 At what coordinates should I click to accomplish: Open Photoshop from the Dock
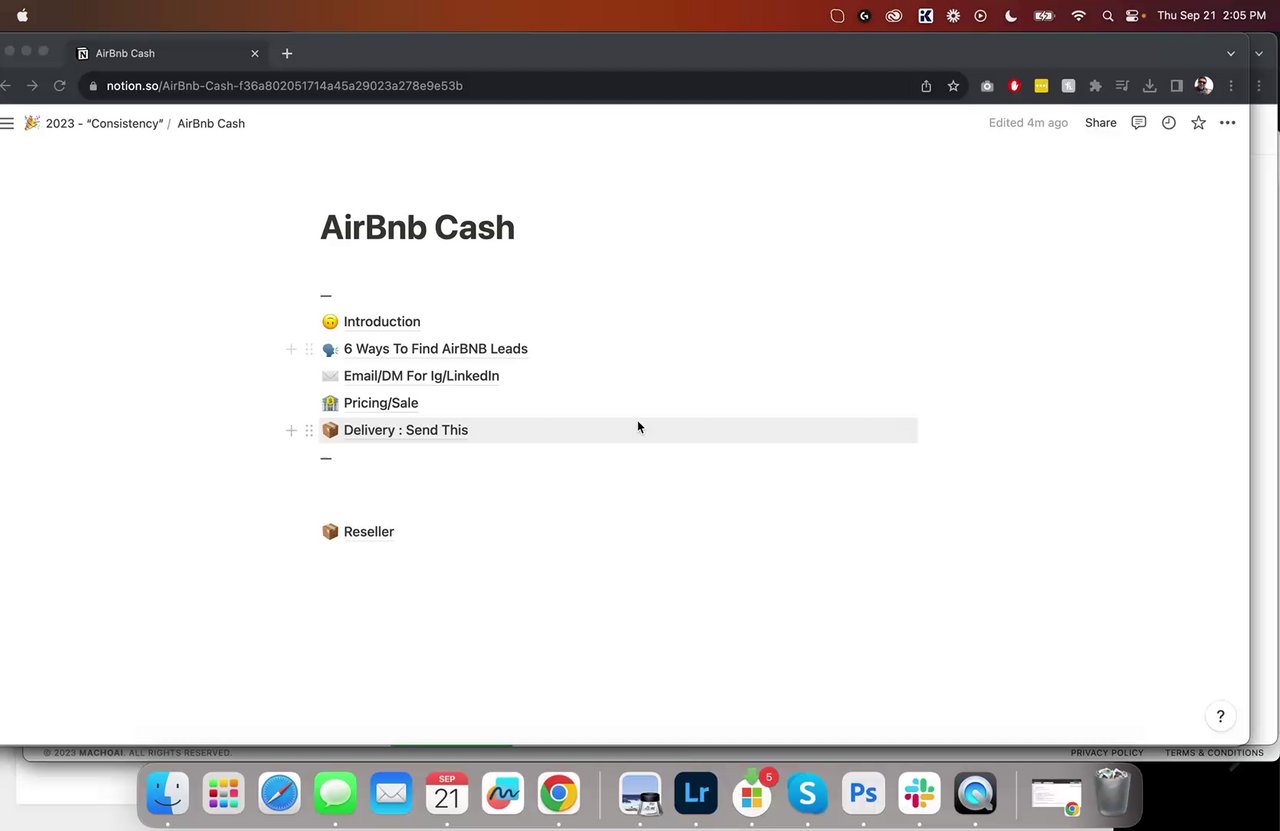coord(864,795)
